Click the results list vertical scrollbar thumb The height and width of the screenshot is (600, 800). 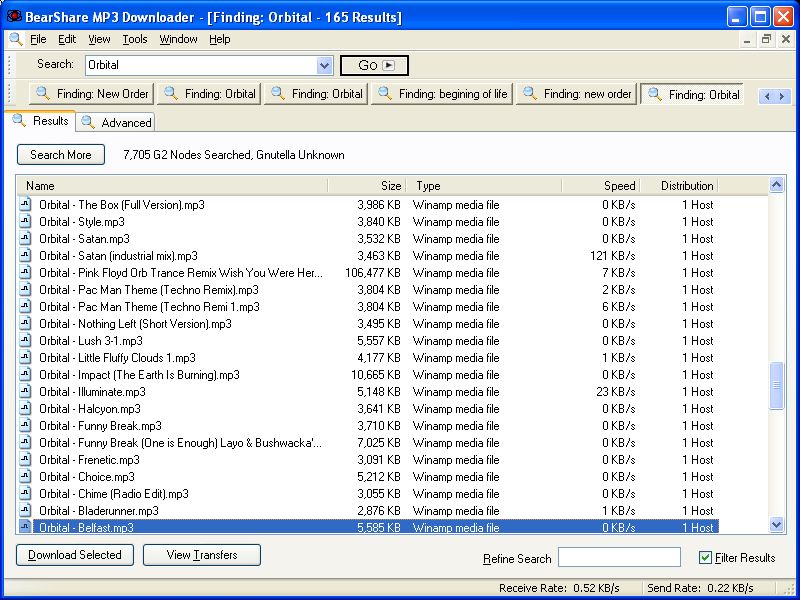777,386
